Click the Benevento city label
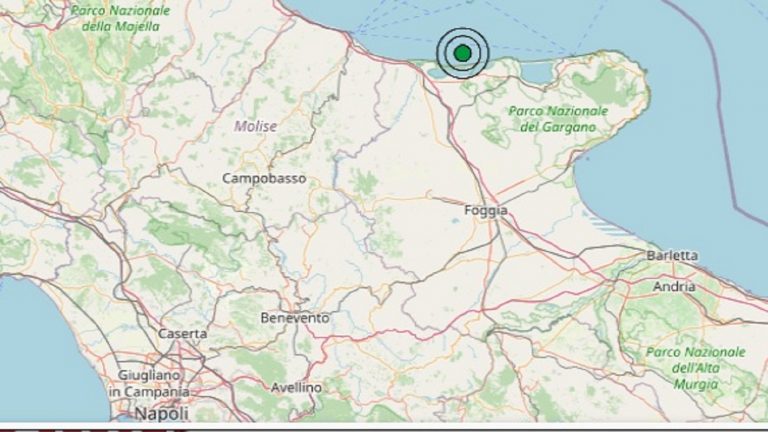This screenshot has height=432, width=768. (x=294, y=317)
